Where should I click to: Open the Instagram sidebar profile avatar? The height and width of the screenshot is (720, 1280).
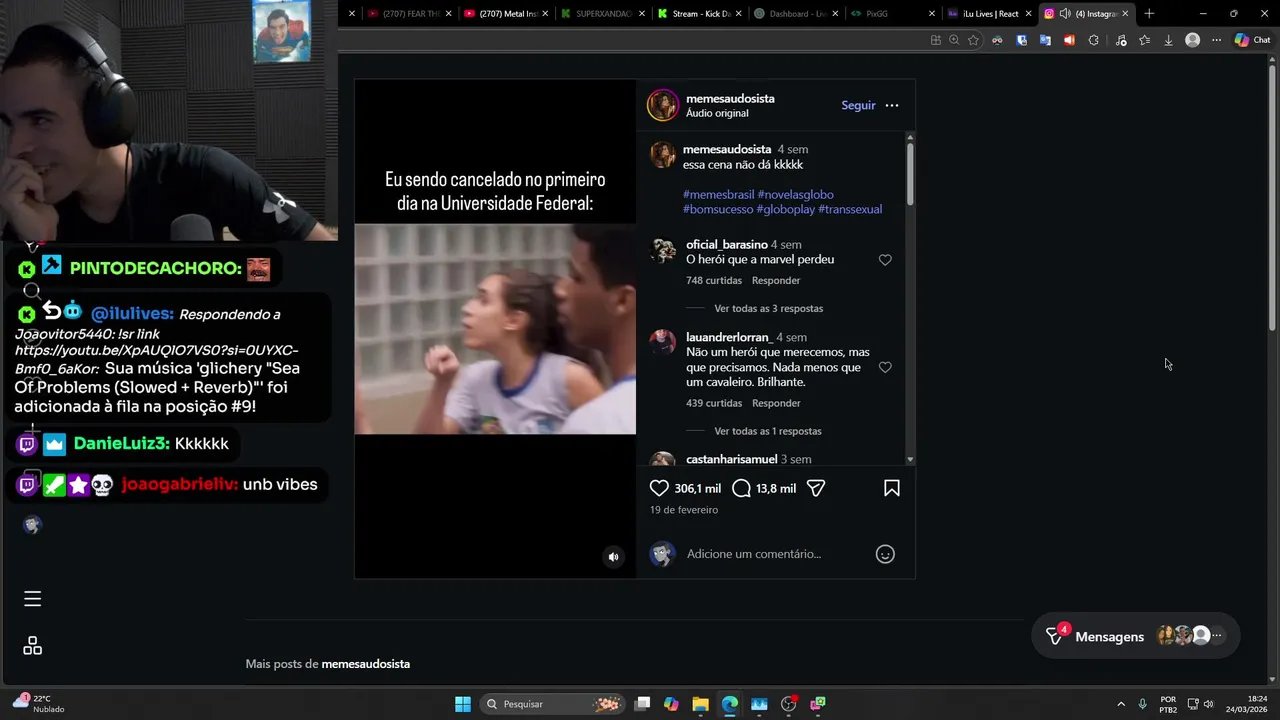click(x=32, y=525)
